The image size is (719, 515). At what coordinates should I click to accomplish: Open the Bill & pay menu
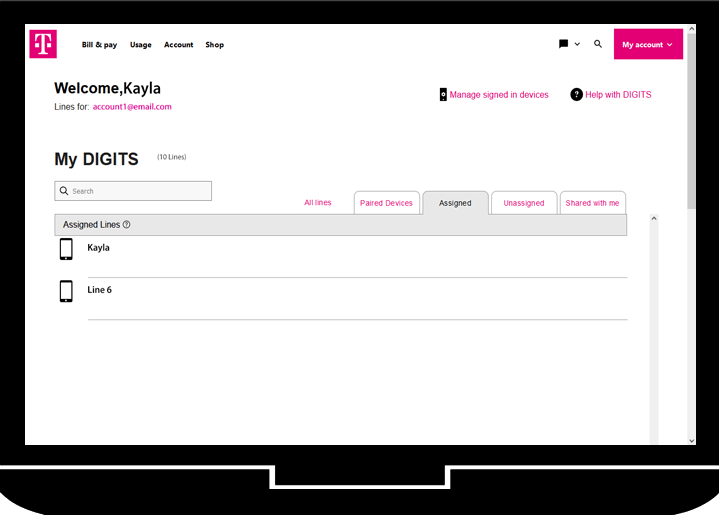coord(100,44)
